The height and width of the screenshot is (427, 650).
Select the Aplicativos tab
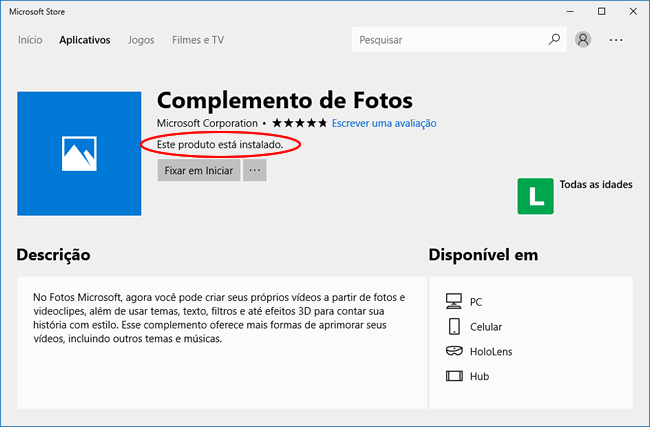coord(84,40)
